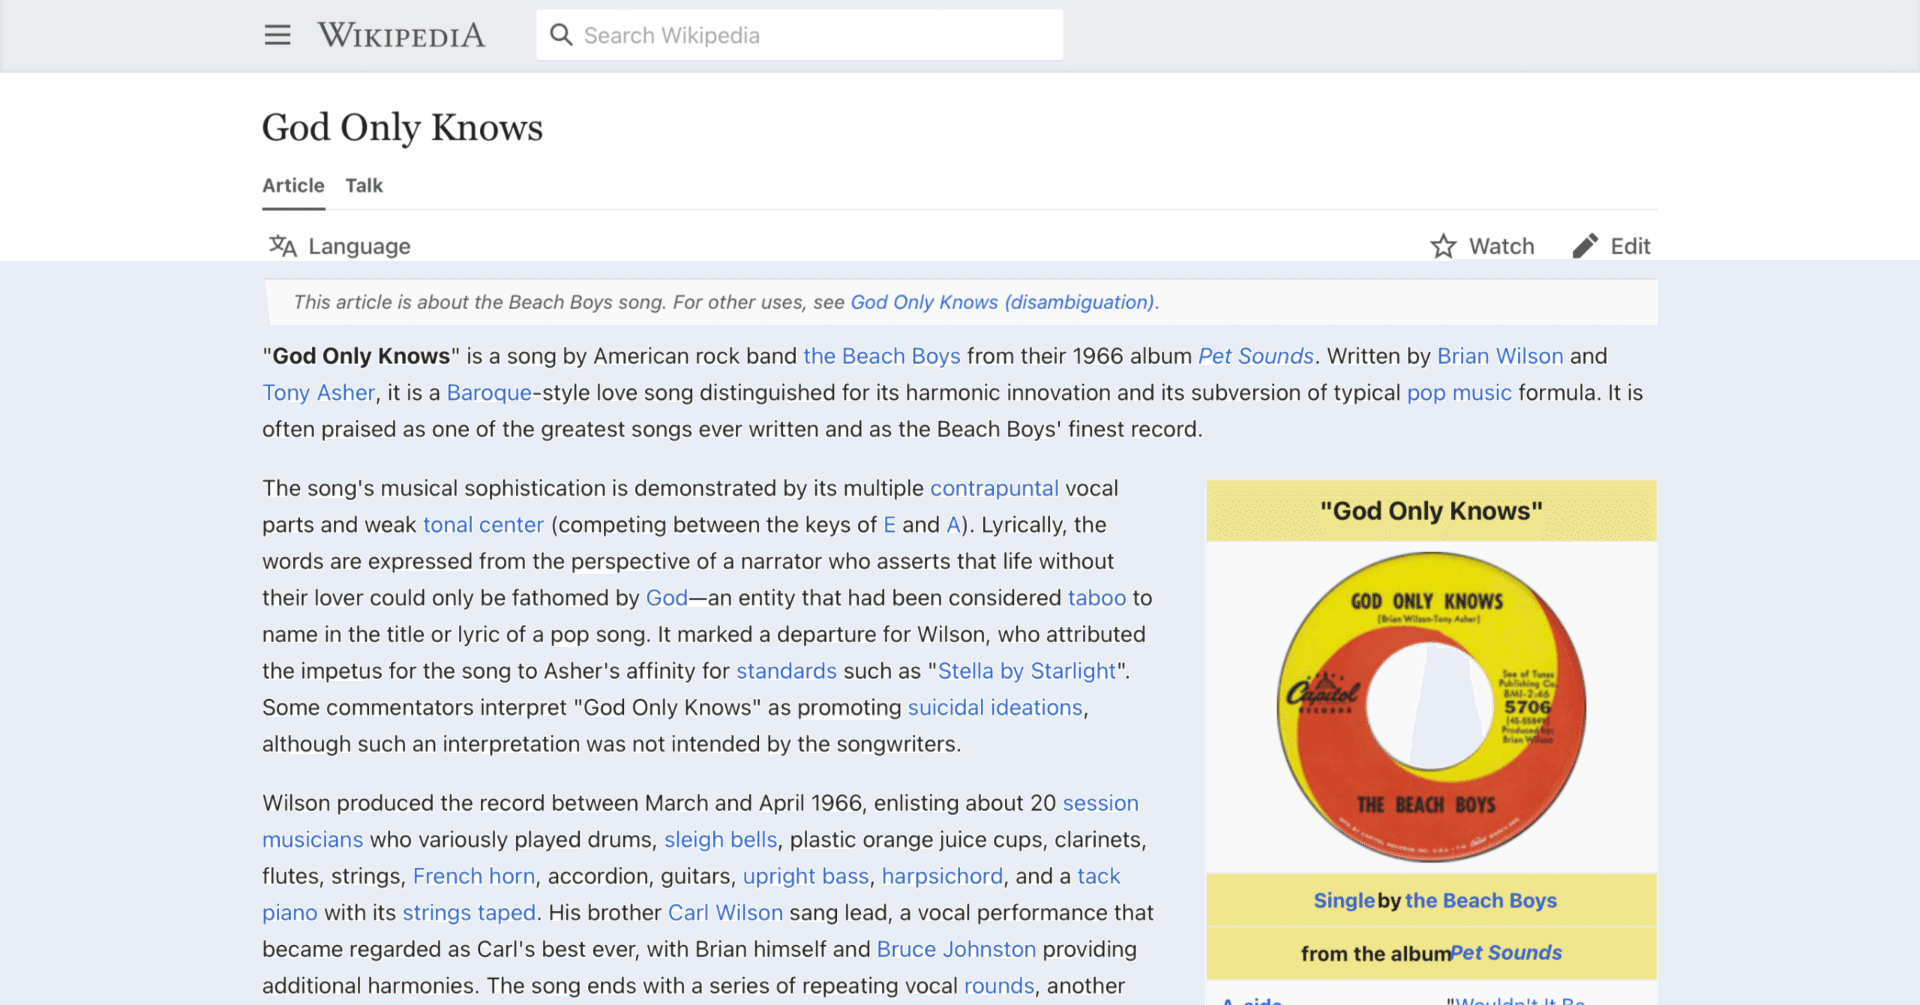Open the Carl Wilson link
Viewport: 1920px width, 1005px height.
pyautogui.click(x=725, y=913)
